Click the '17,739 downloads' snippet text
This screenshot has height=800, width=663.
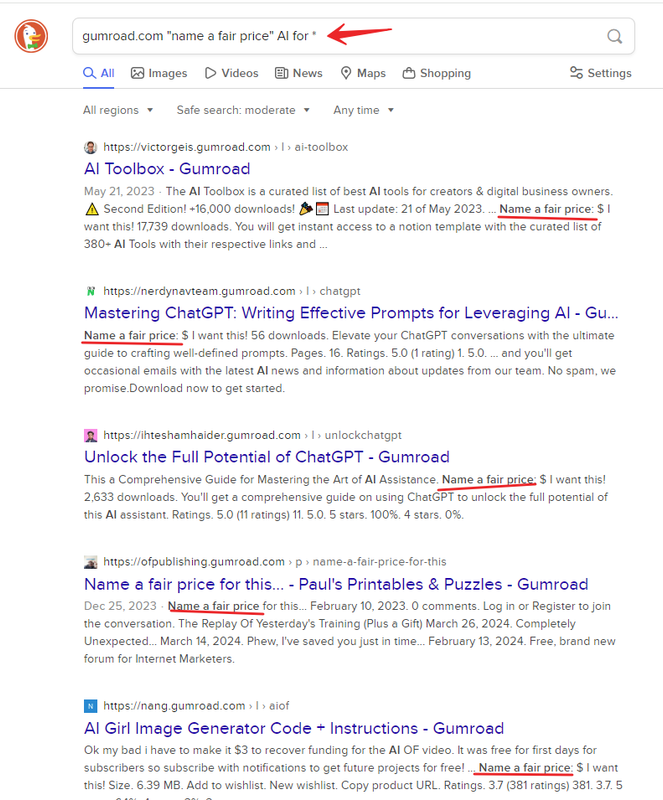pyautogui.click(x=184, y=227)
